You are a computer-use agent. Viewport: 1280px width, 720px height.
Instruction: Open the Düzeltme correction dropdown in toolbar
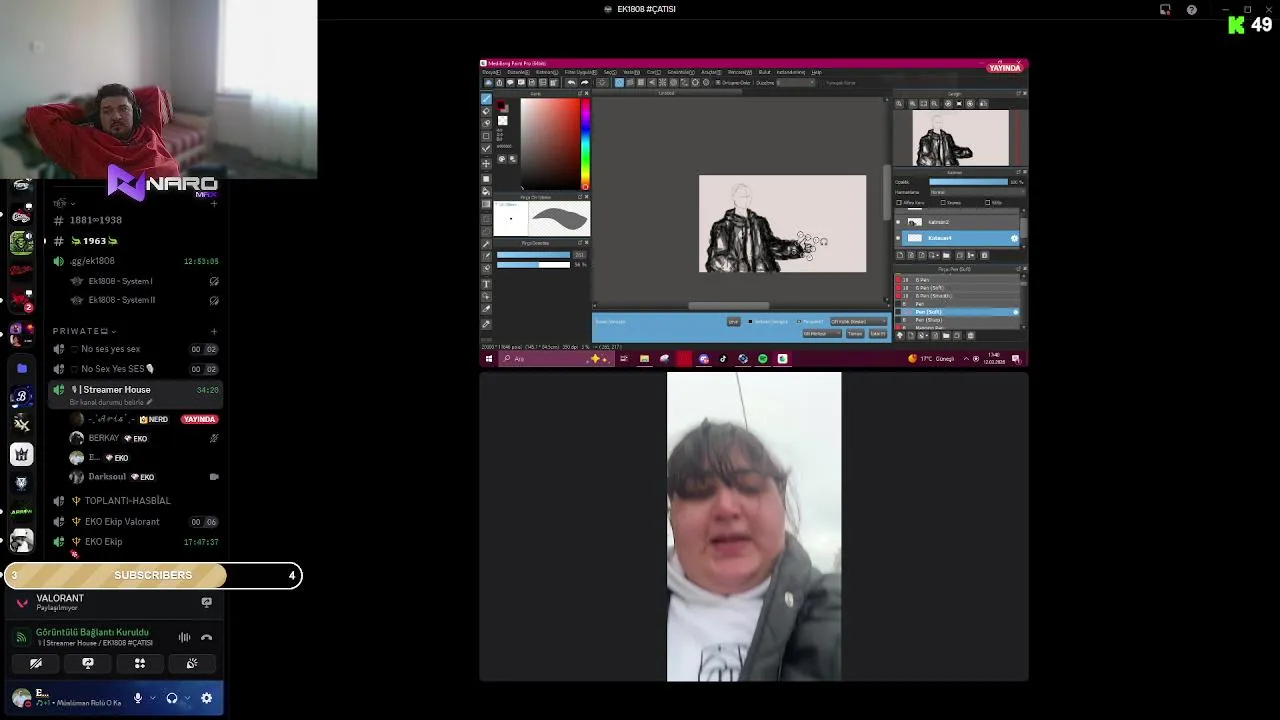(x=798, y=82)
